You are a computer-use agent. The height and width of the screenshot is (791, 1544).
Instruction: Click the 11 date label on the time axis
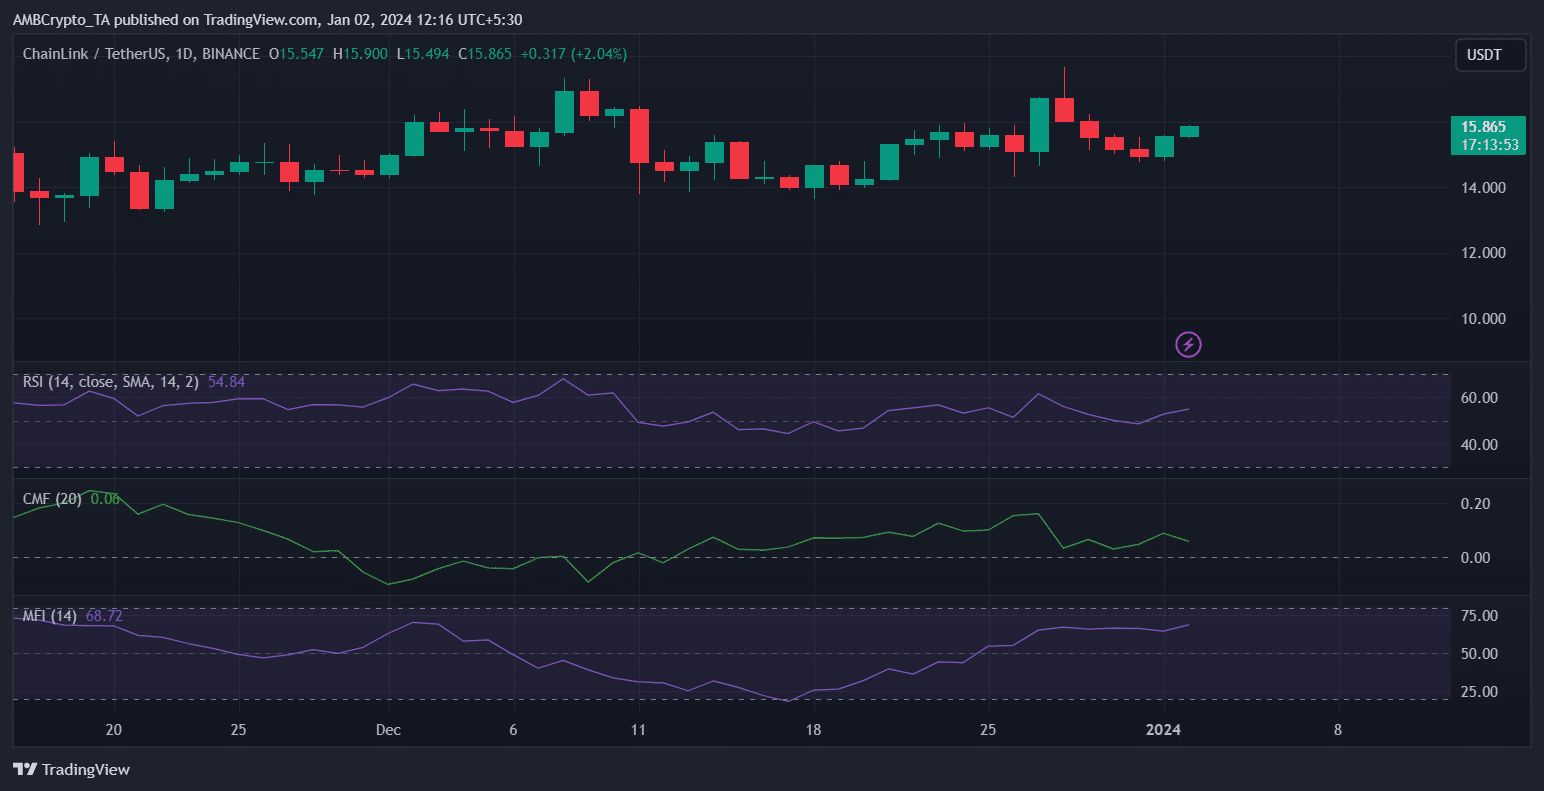[638, 730]
